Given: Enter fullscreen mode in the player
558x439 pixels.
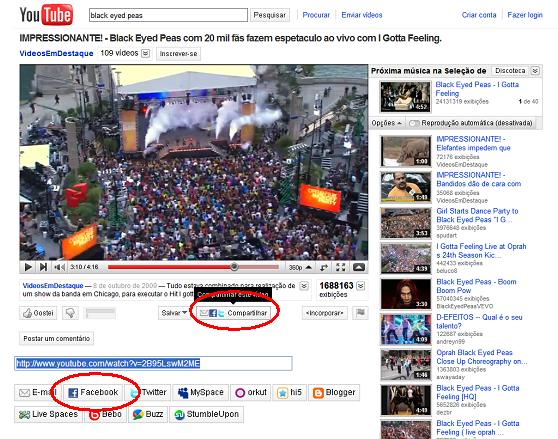Looking at the screenshot, I should (341, 267).
